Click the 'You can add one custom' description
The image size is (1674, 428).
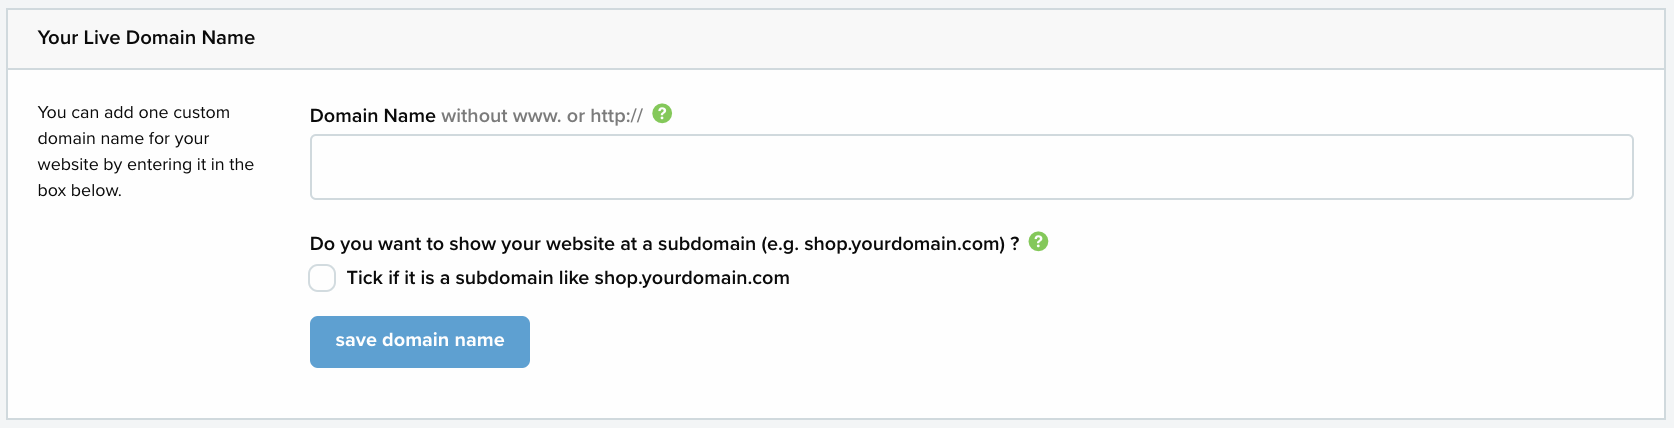click(146, 151)
